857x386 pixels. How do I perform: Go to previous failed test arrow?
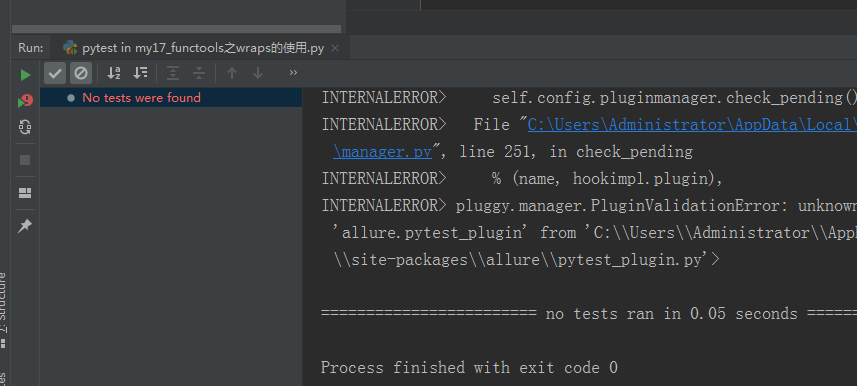(232, 73)
